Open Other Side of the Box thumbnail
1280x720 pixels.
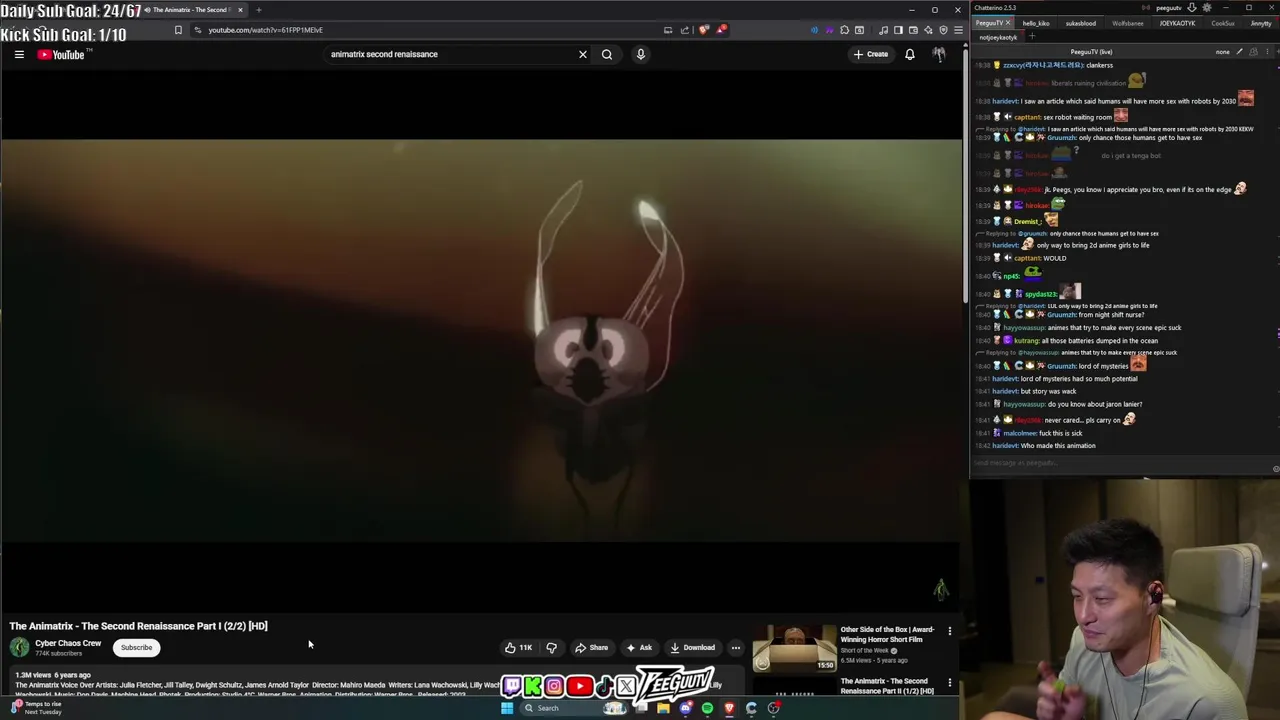point(794,647)
